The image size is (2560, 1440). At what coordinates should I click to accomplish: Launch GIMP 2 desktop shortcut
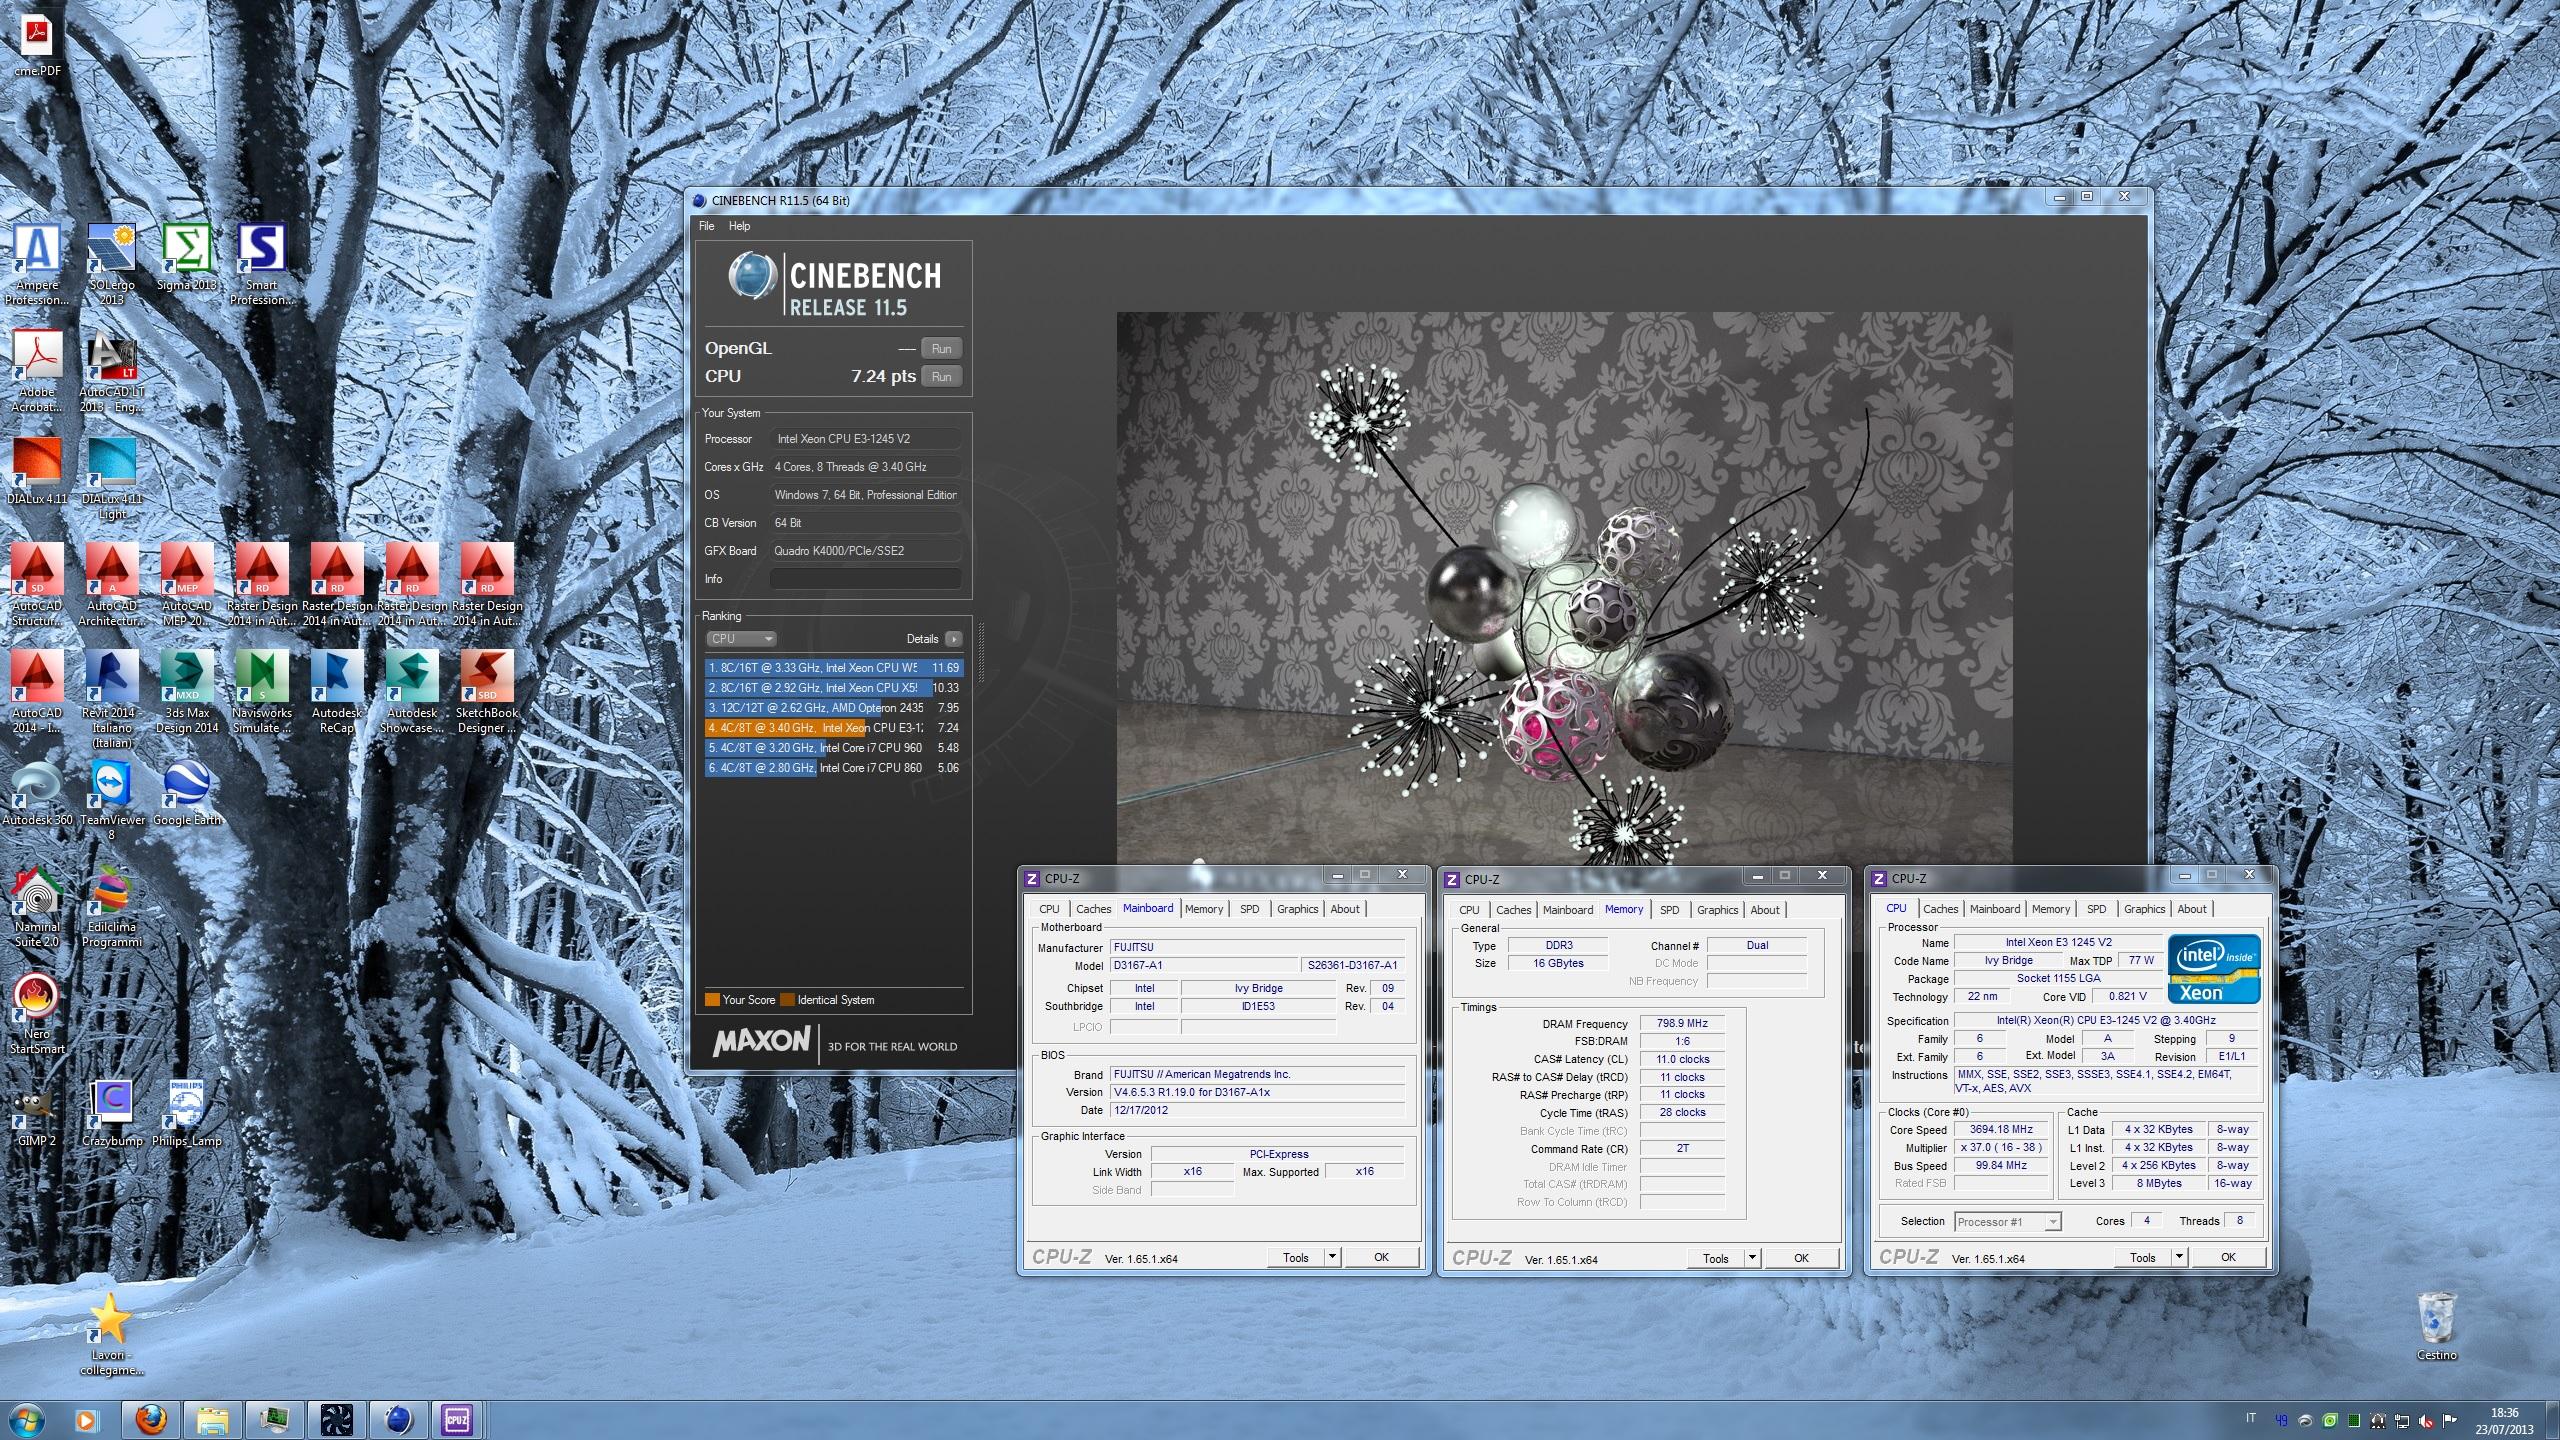click(37, 1114)
